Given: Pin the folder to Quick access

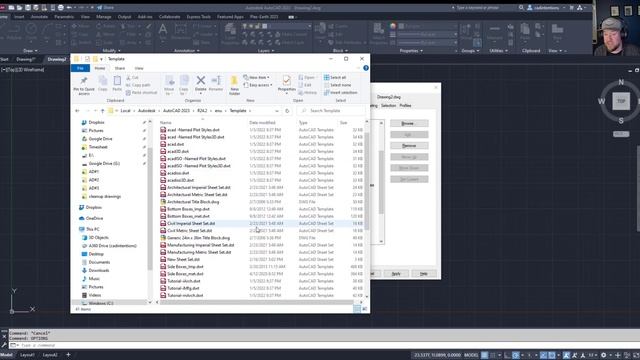Looking at the screenshot, I should 84,85.
